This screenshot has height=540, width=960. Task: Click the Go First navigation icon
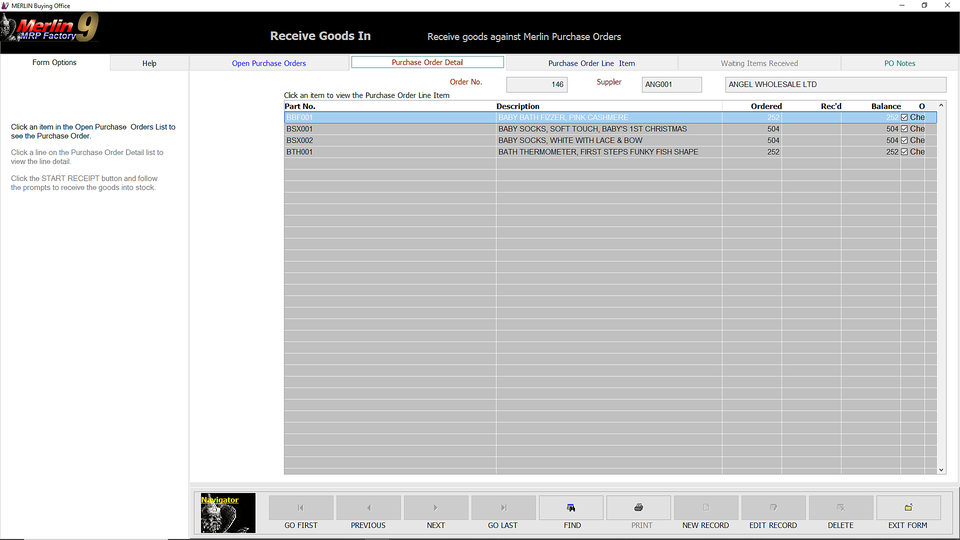point(301,508)
